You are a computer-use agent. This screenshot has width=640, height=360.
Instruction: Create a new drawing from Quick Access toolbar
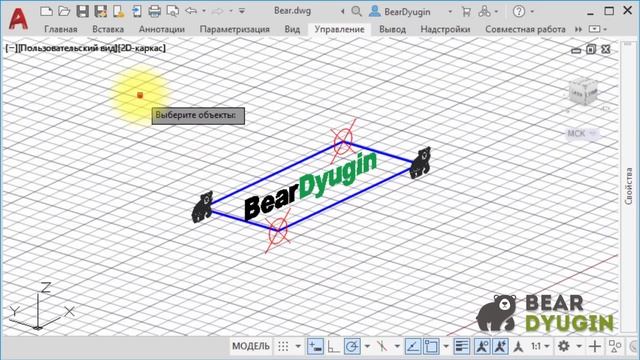point(46,11)
